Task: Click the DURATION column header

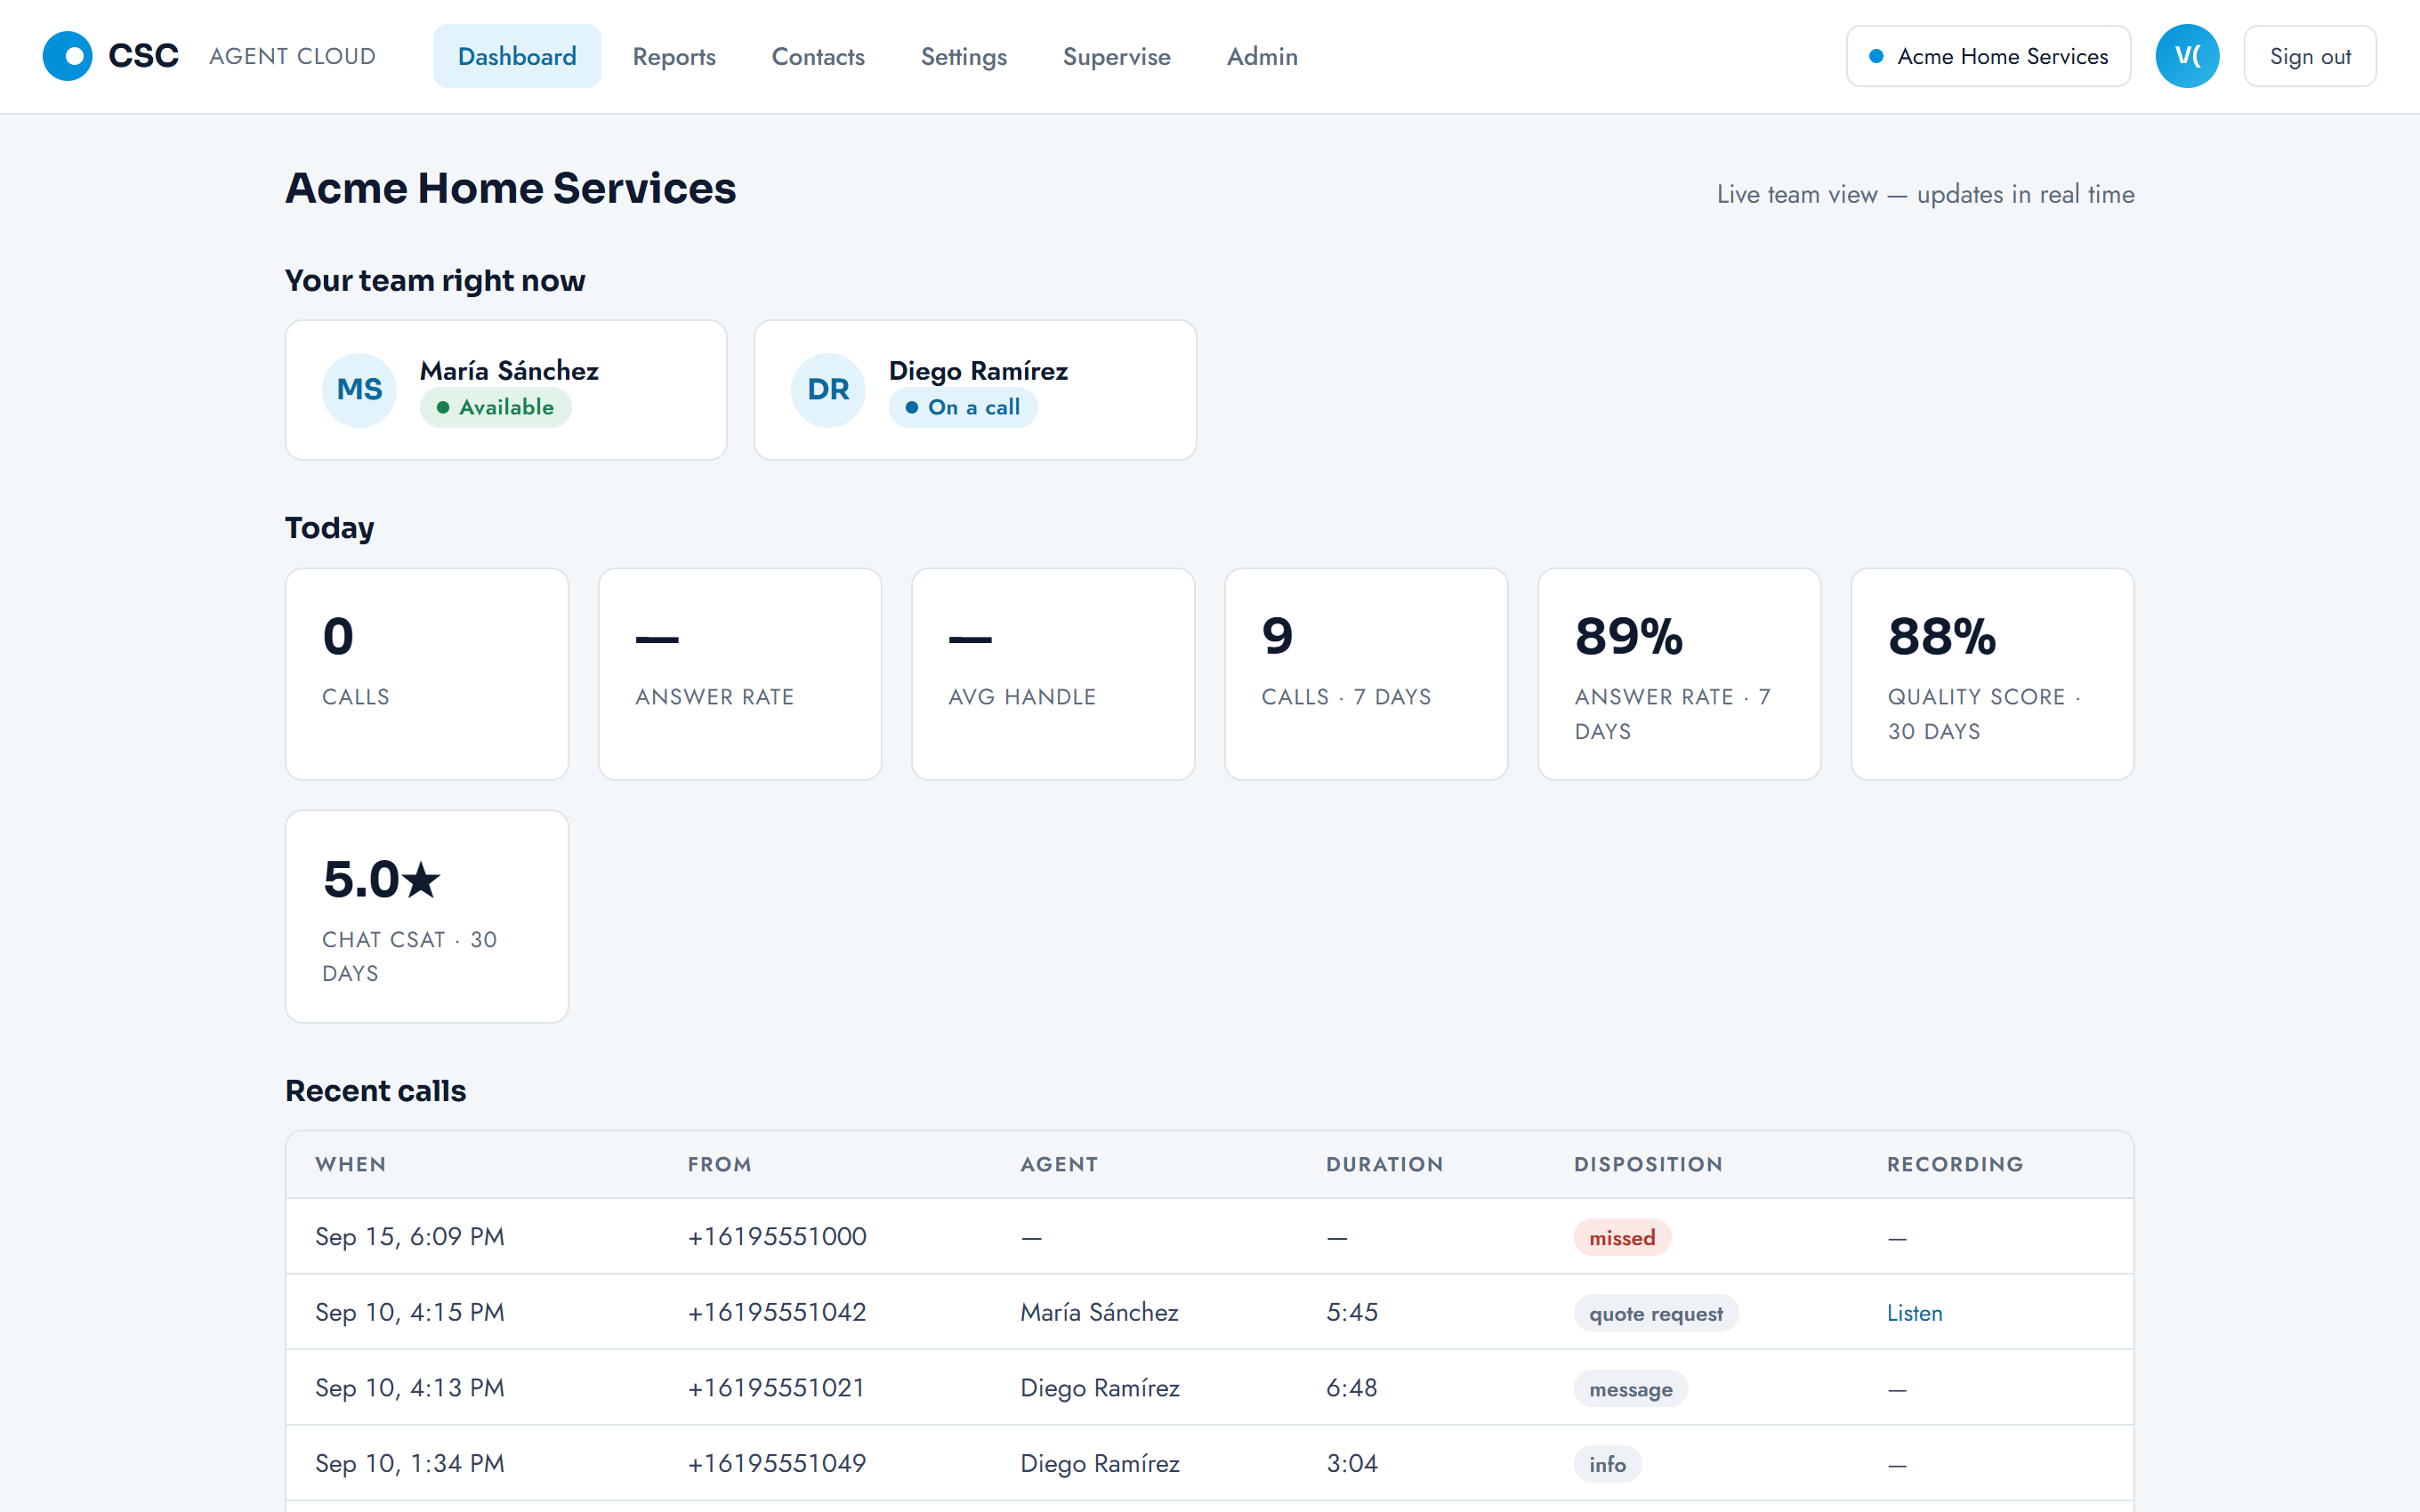Action: (1385, 1164)
